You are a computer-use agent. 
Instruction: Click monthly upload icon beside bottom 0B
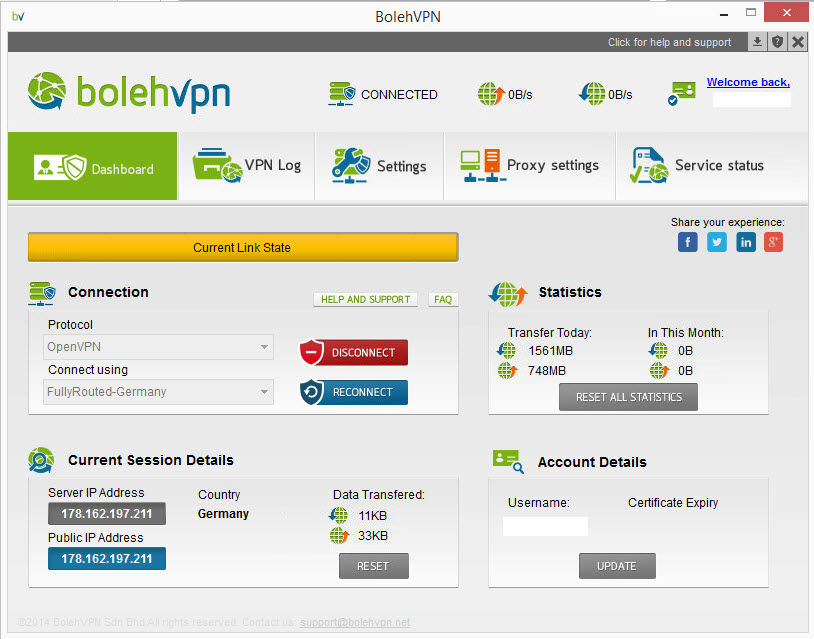[659, 371]
